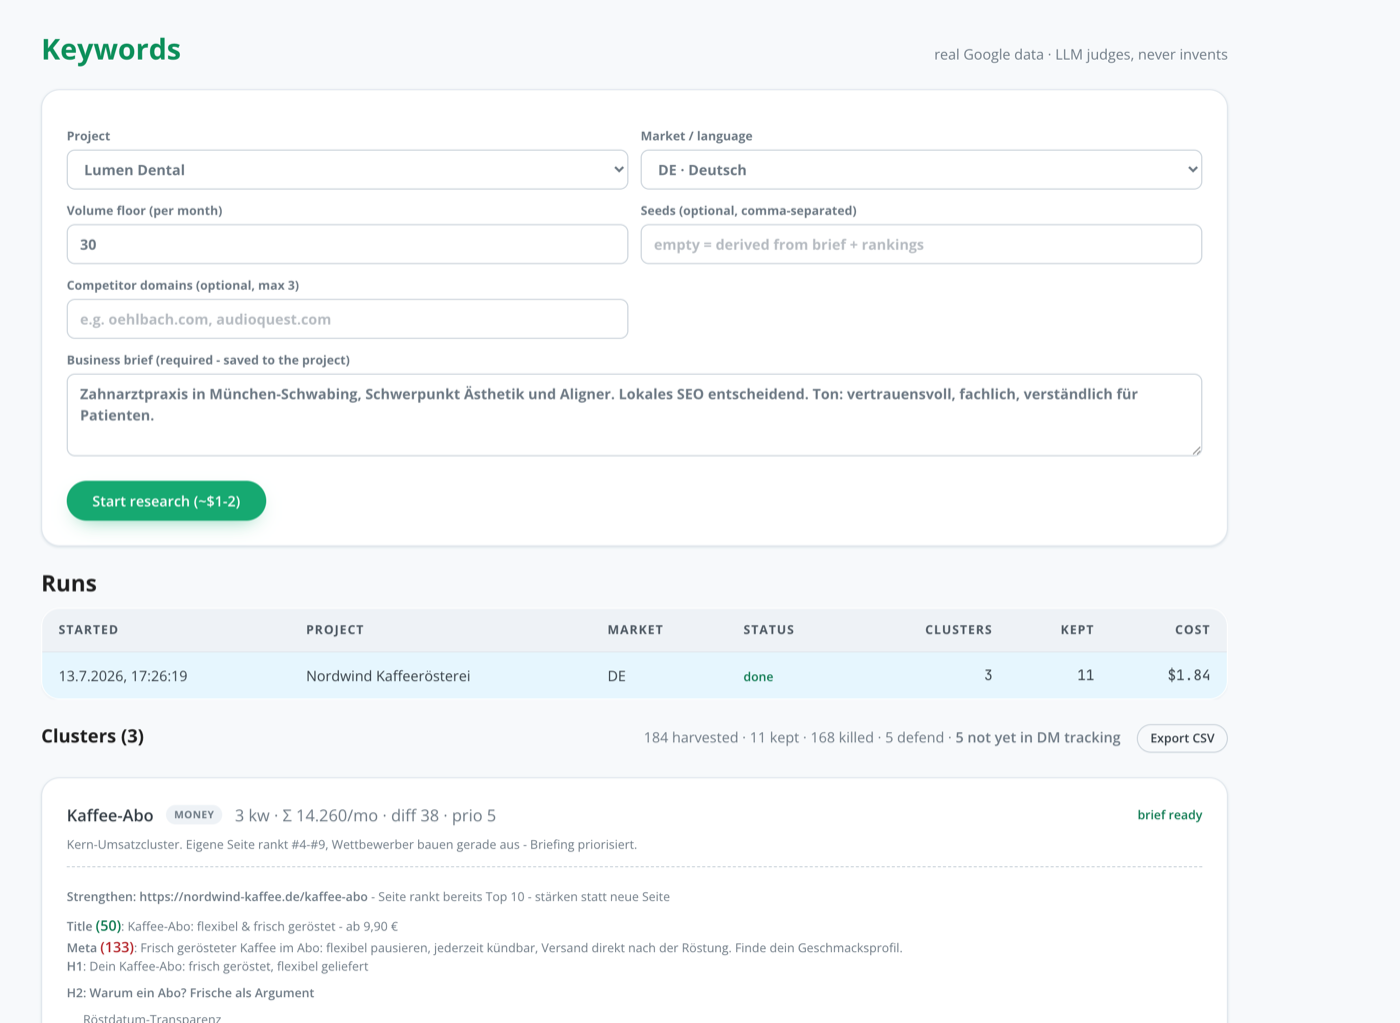Click the CLUSTERS column header
Viewport: 1400px width, 1023px height.
tap(958, 630)
